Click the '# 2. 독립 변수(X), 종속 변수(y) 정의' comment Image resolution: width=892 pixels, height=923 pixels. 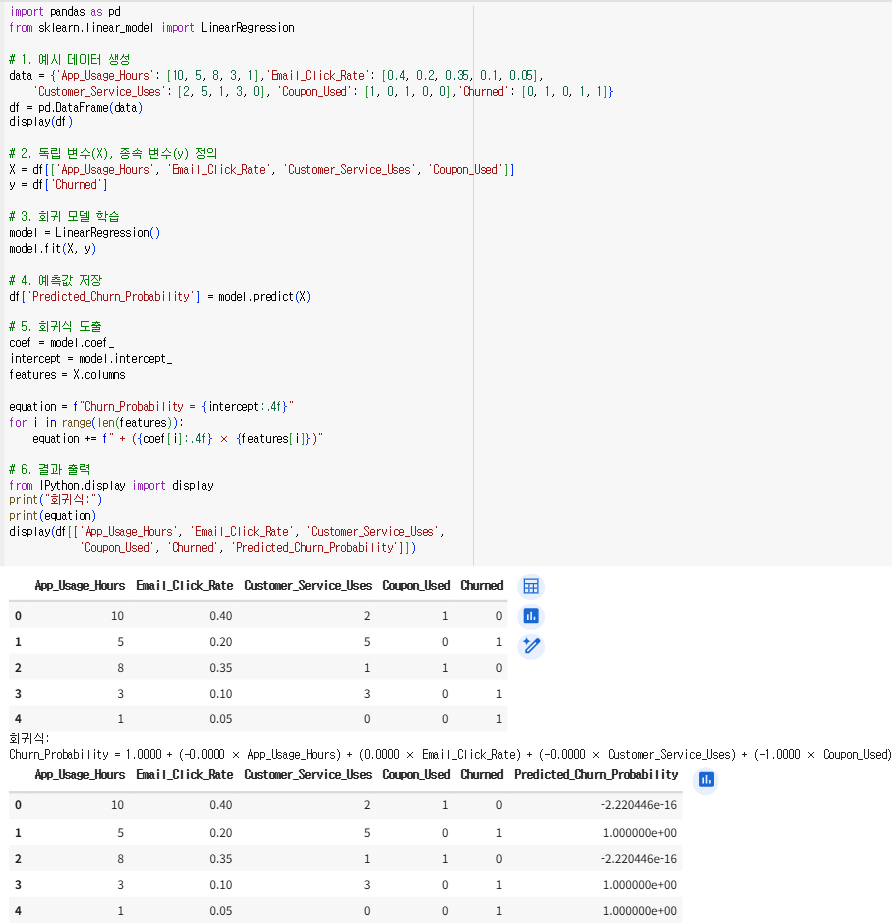pos(113,154)
